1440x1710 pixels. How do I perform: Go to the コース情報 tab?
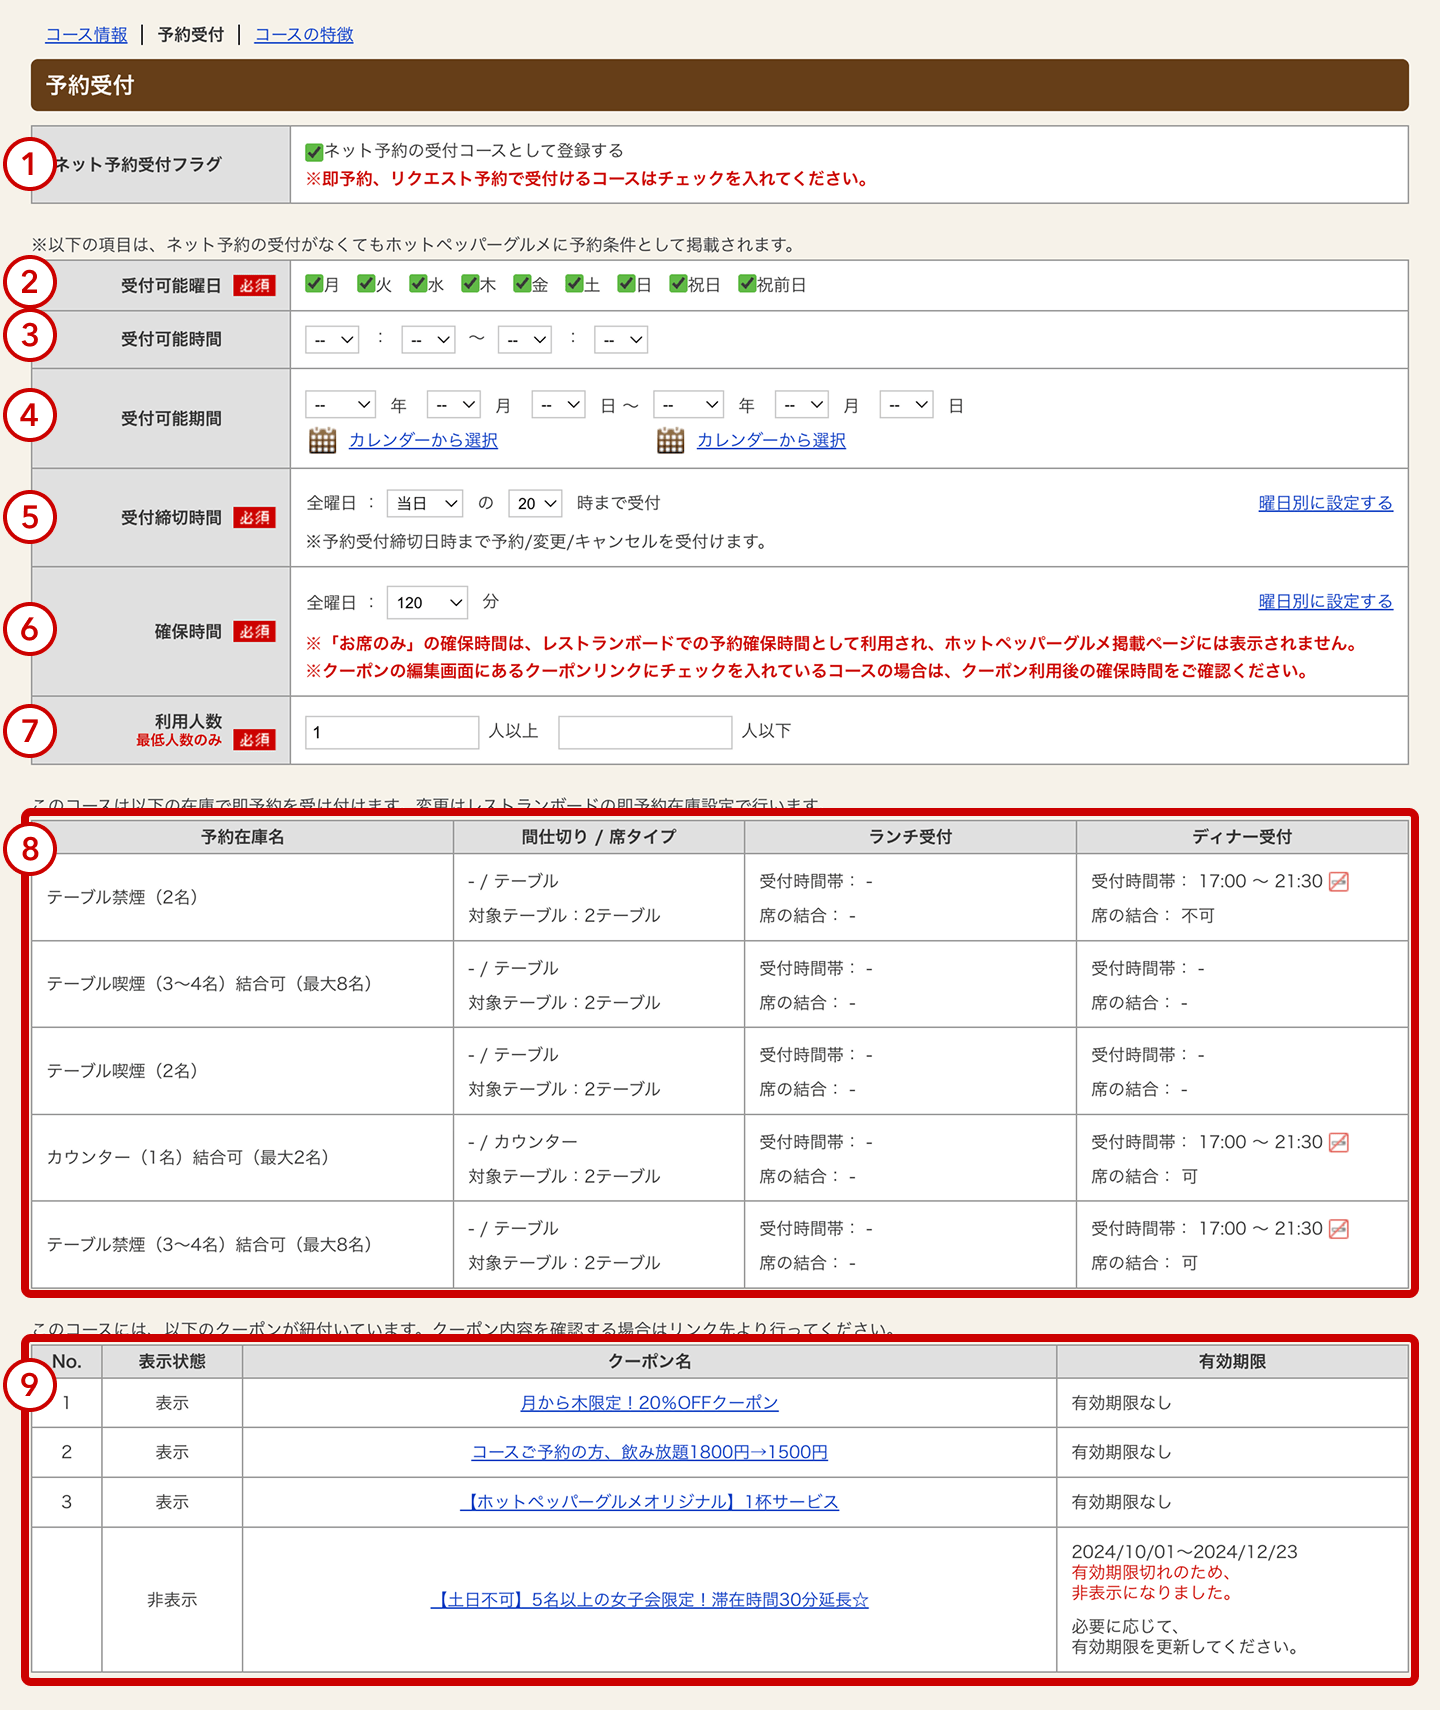point(86,35)
